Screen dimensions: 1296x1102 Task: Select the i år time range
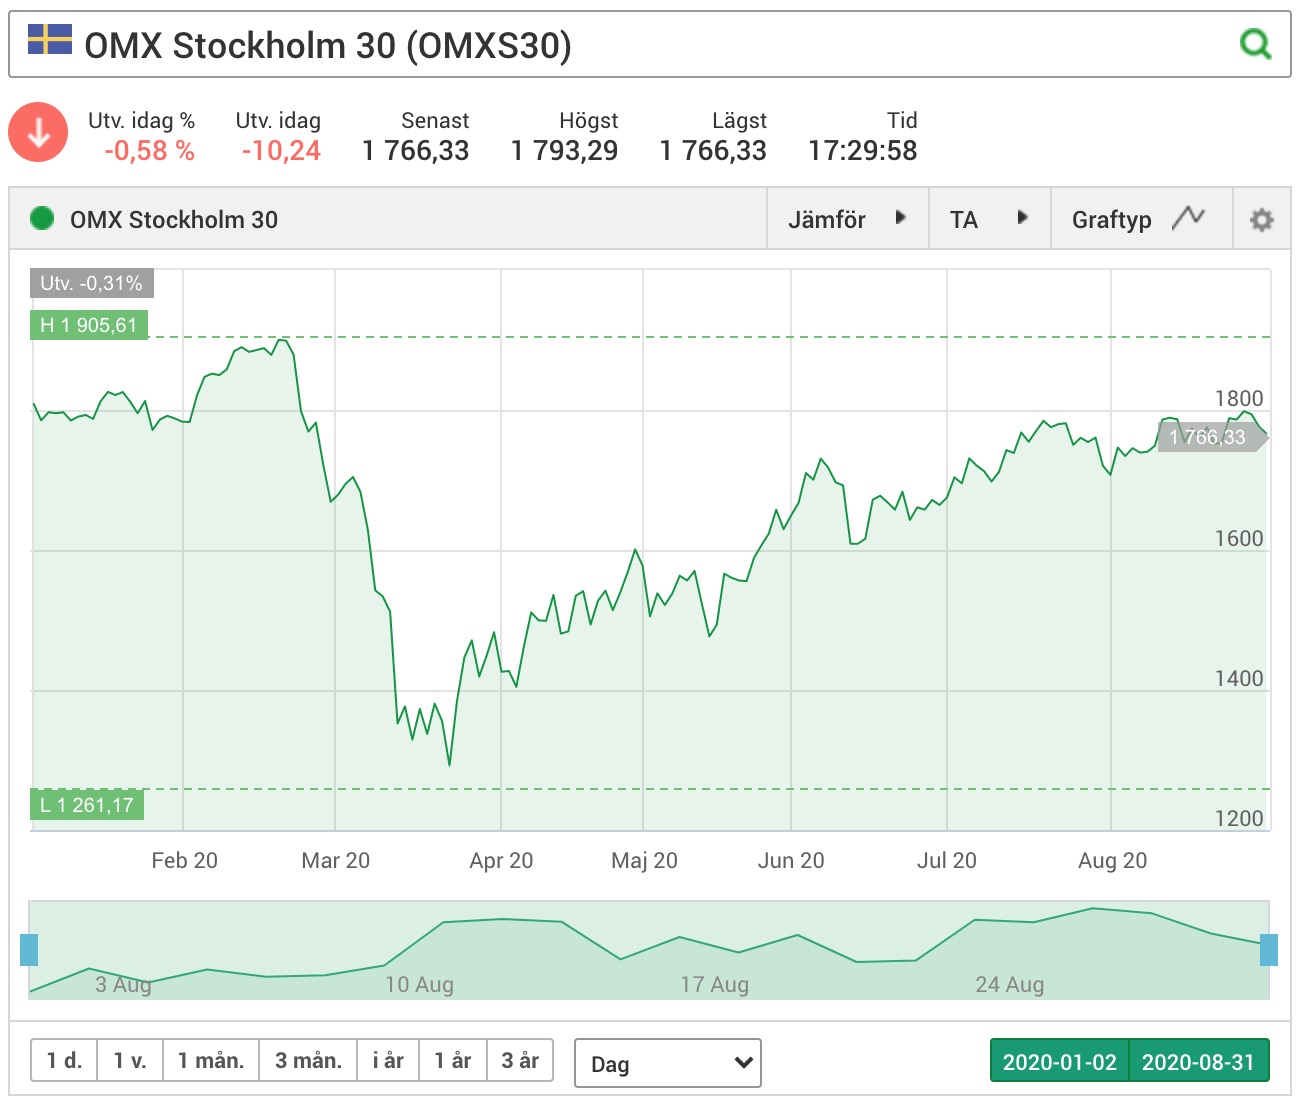pos(388,1061)
